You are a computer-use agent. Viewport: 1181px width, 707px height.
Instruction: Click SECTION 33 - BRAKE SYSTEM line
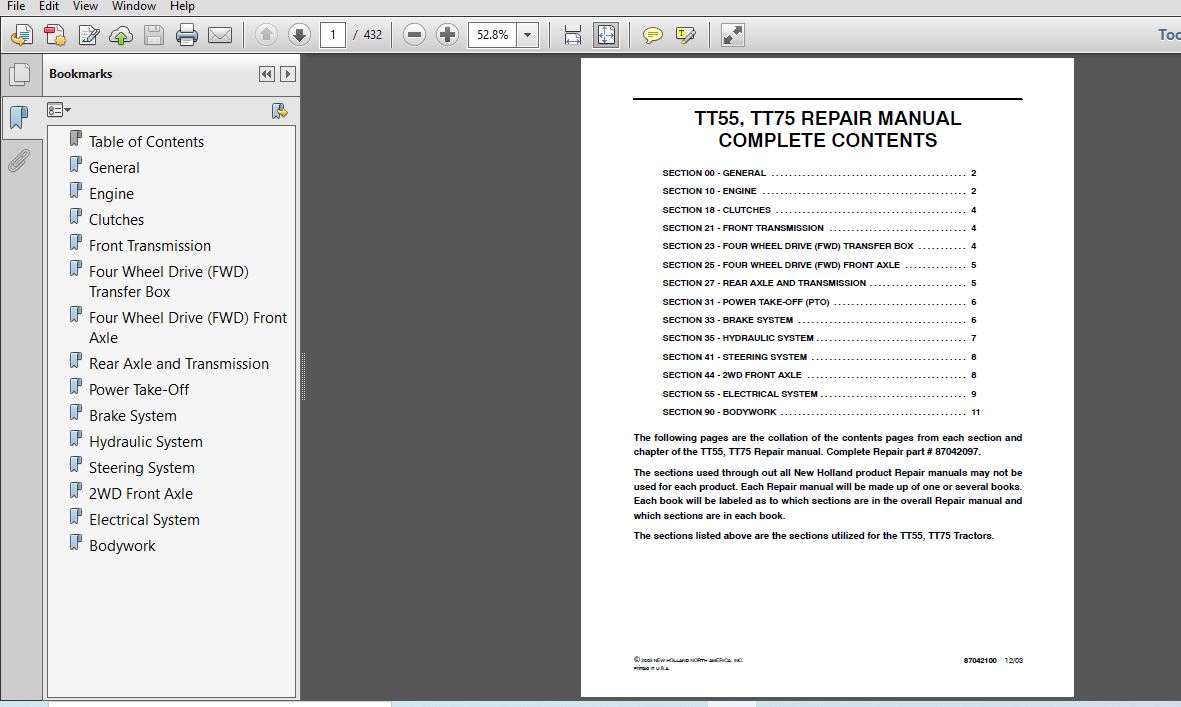(819, 320)
